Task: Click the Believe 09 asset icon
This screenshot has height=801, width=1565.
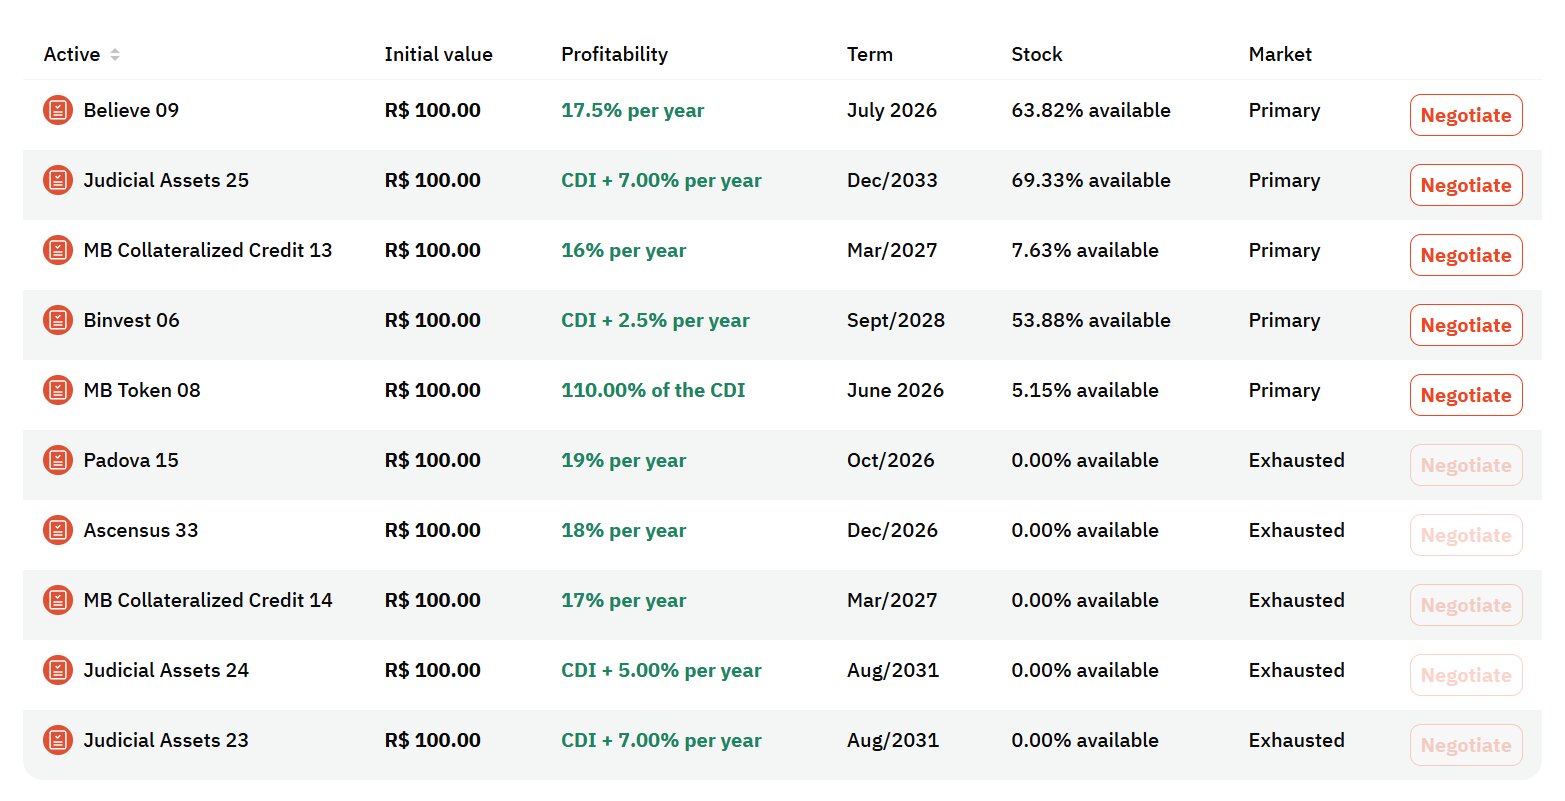Action: click(x=57, y=110)
